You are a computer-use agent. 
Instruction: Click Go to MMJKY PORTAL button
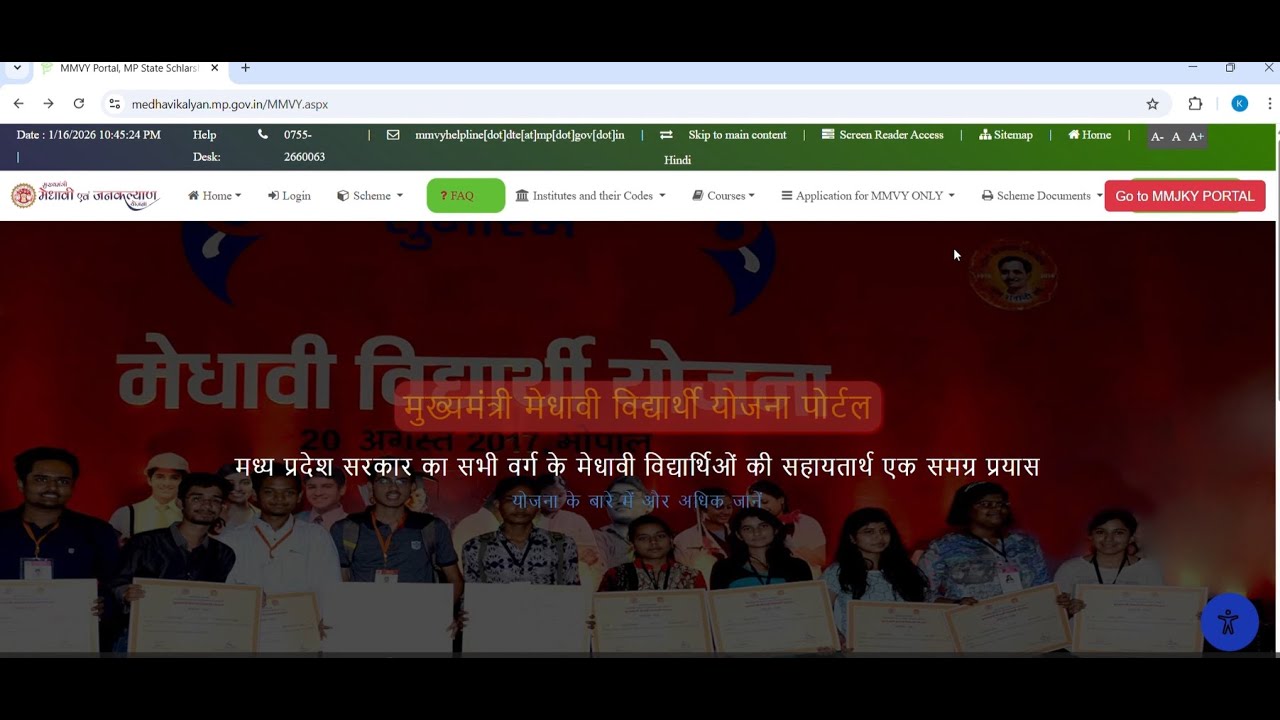tap(1185, 196)
